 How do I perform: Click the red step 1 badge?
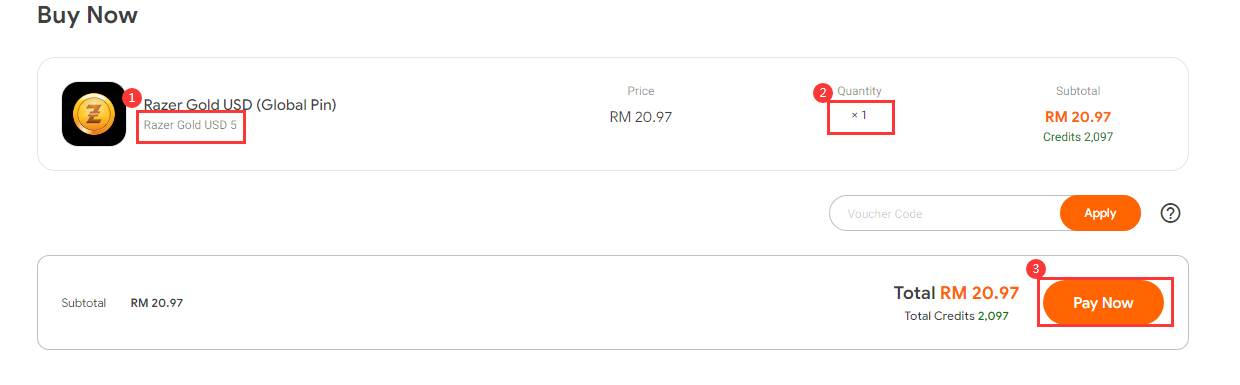click(132, 98)
